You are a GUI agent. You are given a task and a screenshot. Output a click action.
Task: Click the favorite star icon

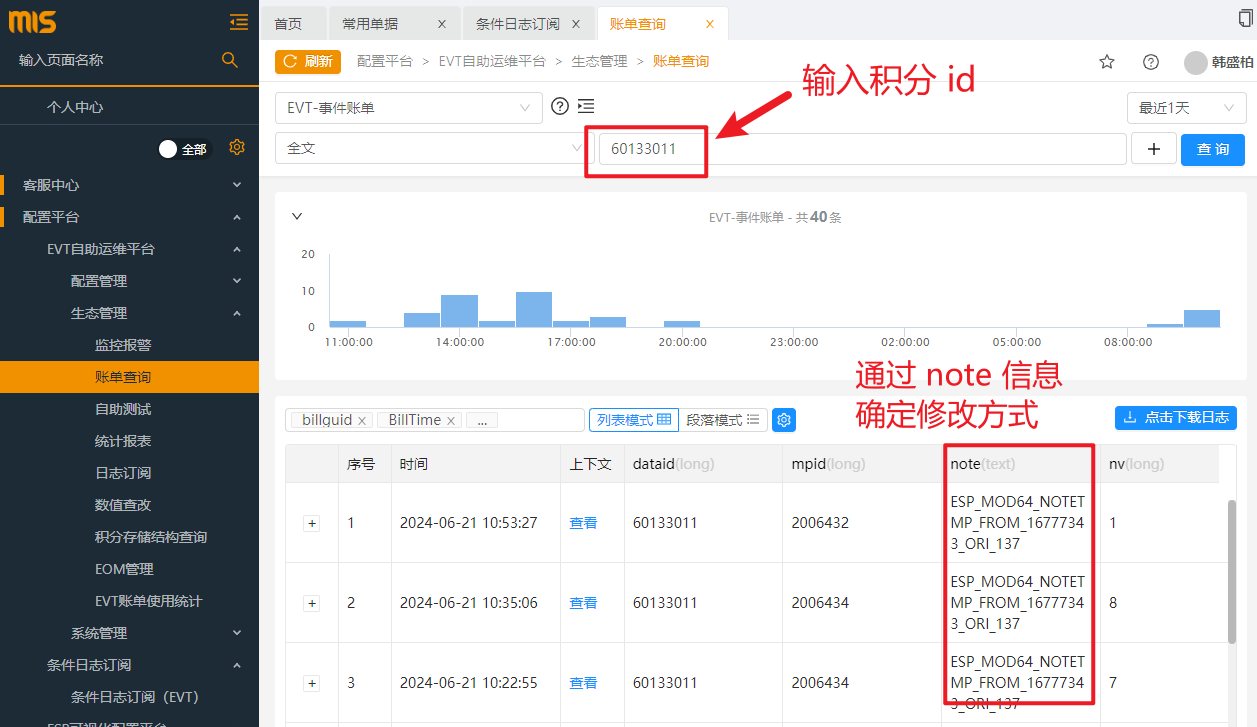click(1107, 62)
